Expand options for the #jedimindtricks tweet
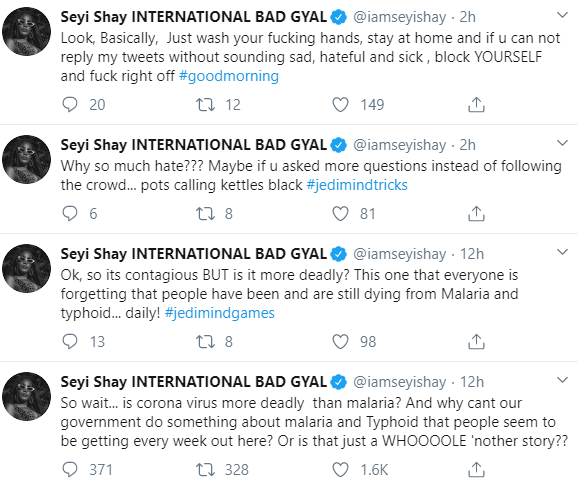The image size is (578, 489). (x=562, y=143)
